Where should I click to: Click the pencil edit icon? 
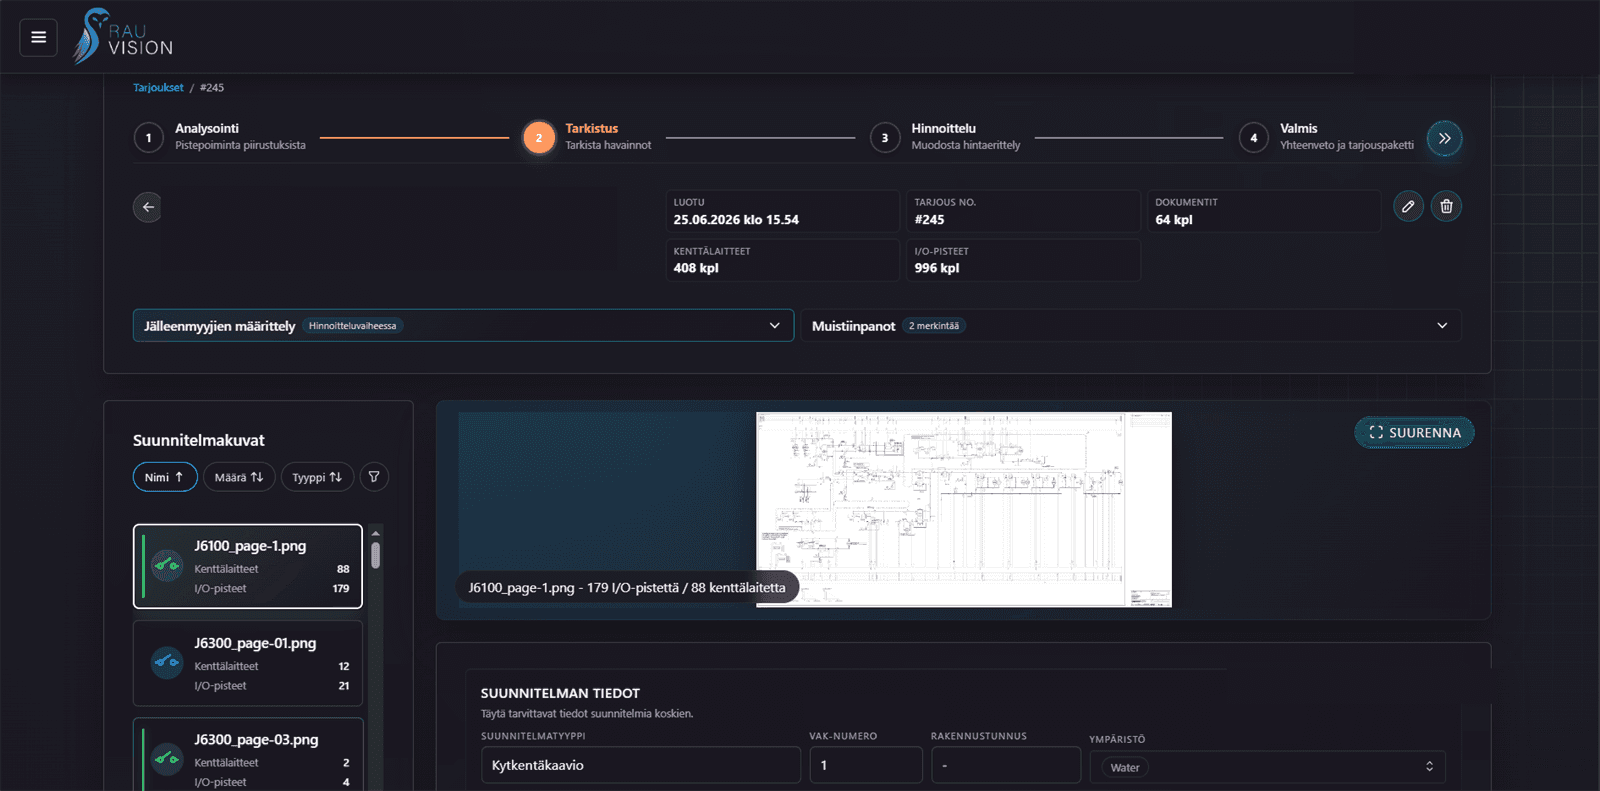point(1408,206)
